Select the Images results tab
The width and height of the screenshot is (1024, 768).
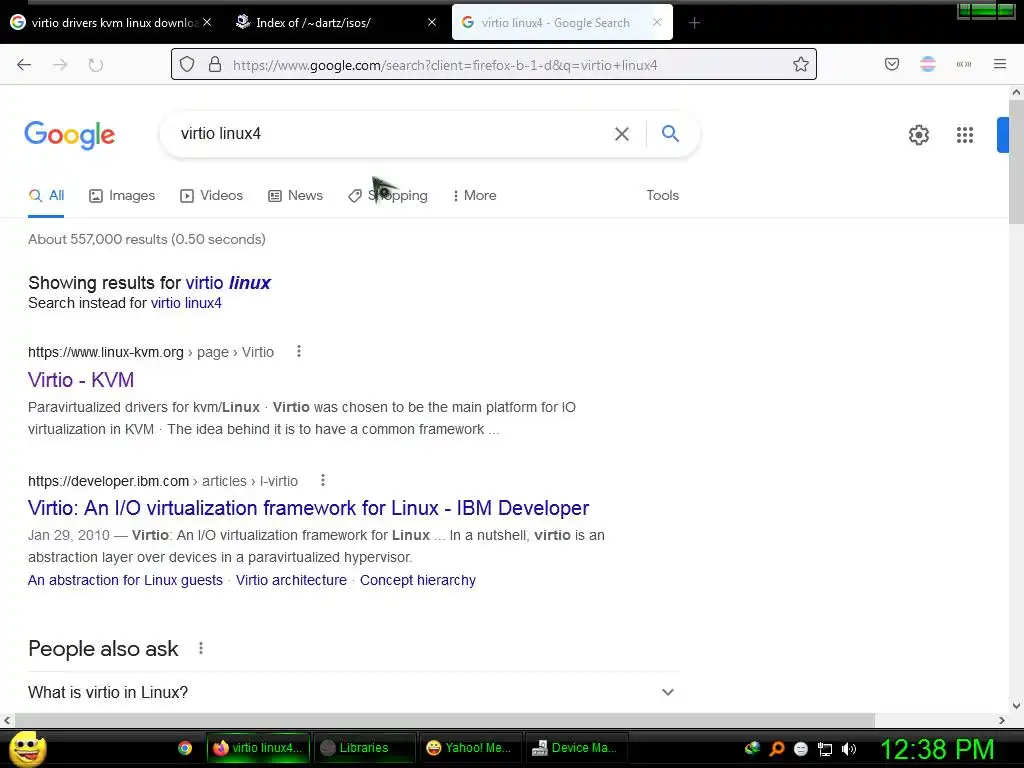coord(122,195)
